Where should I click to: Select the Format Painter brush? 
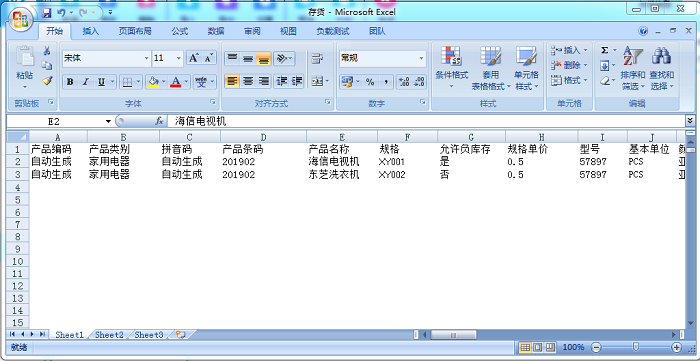[47, 81]
